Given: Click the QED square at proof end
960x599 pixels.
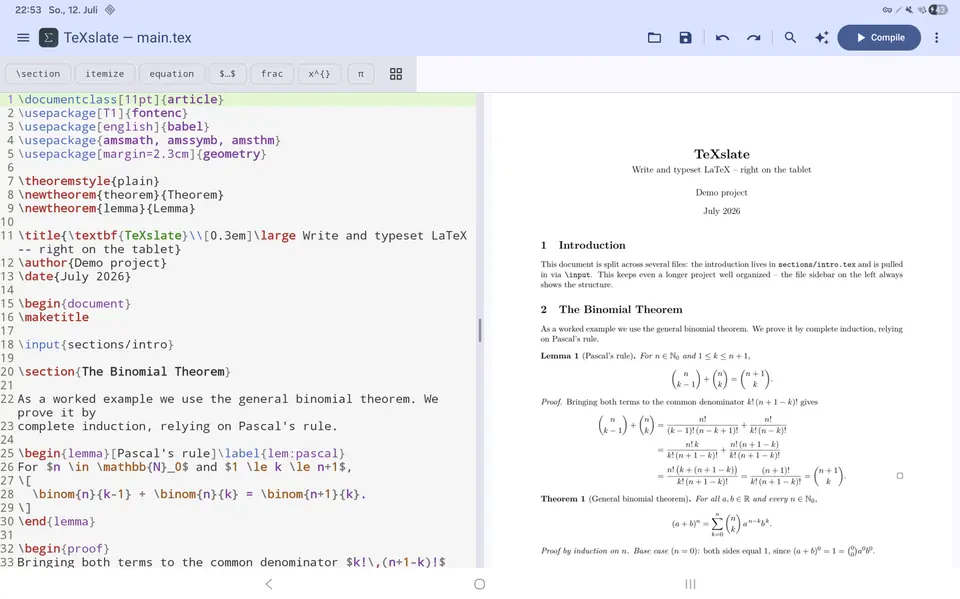Looking at the screenshot, I should pyautogui.click(x=899, y=475).
